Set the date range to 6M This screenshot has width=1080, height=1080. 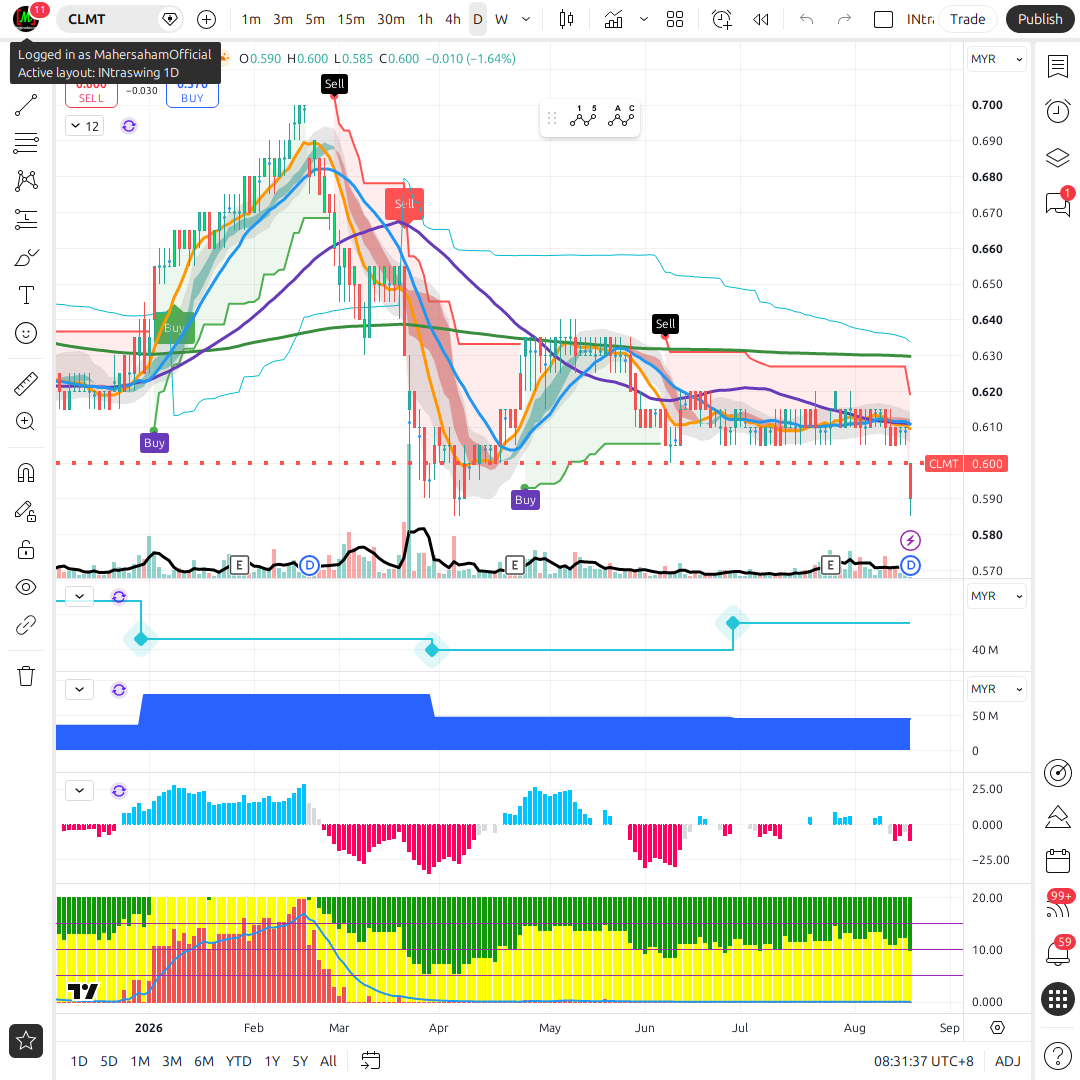coord(204,1061)
